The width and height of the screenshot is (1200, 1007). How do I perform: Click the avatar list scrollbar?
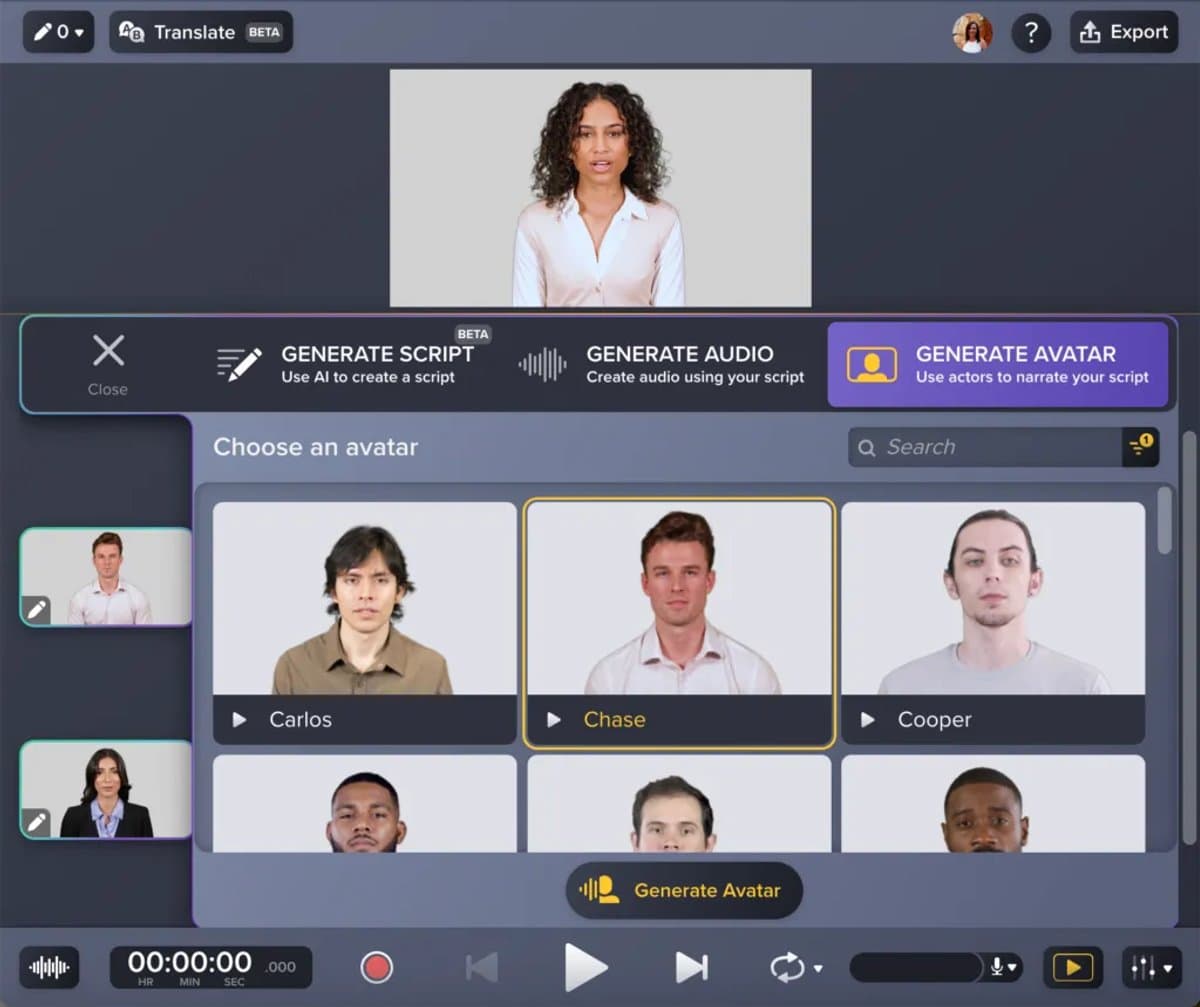(x=1164, y=520)
